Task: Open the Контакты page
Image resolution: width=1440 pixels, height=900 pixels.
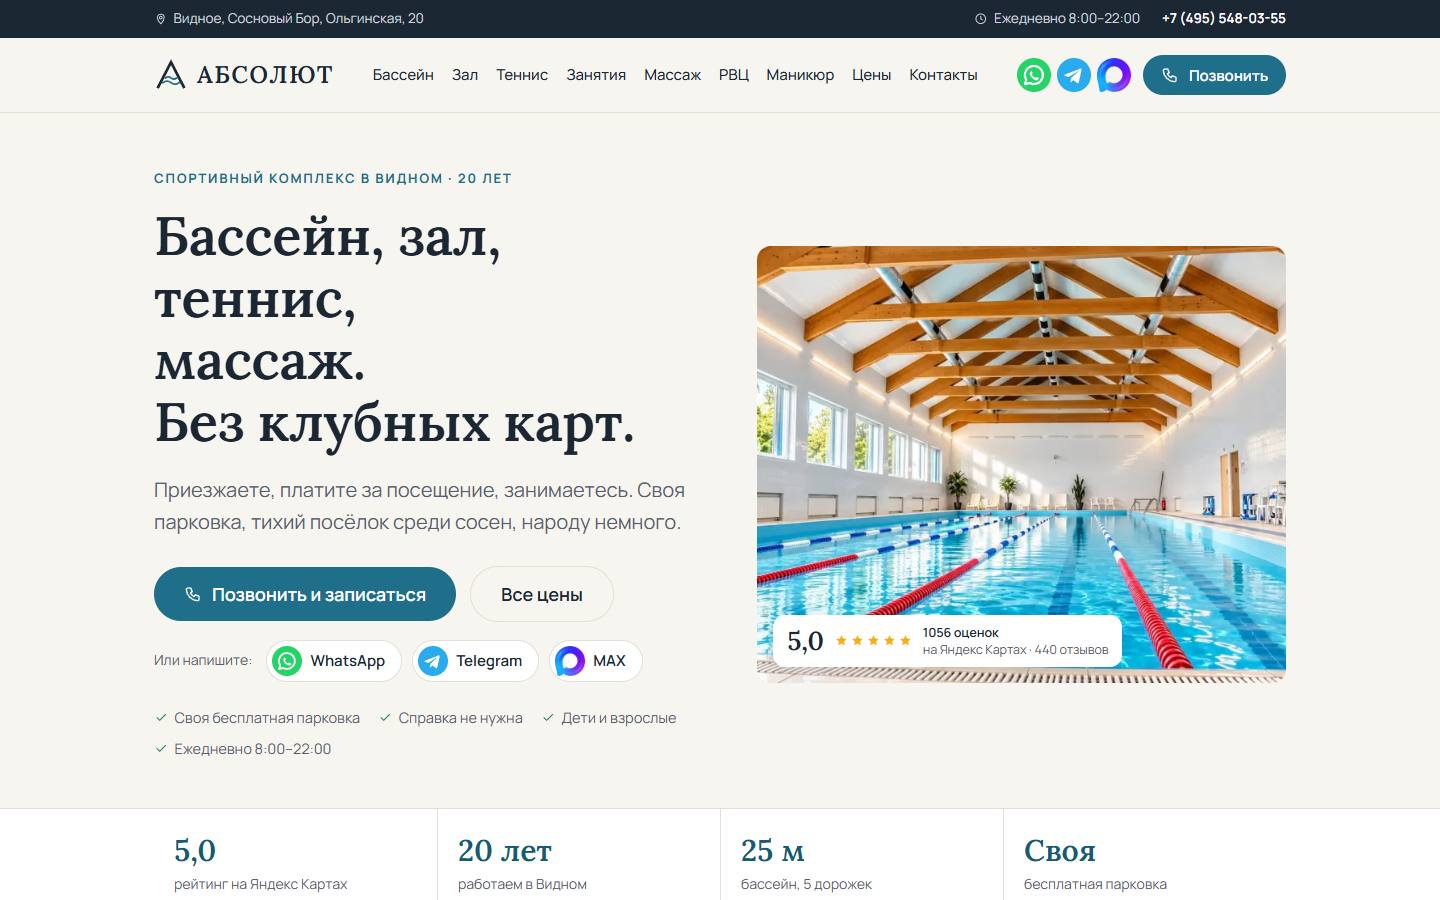Action: [943, 75]
